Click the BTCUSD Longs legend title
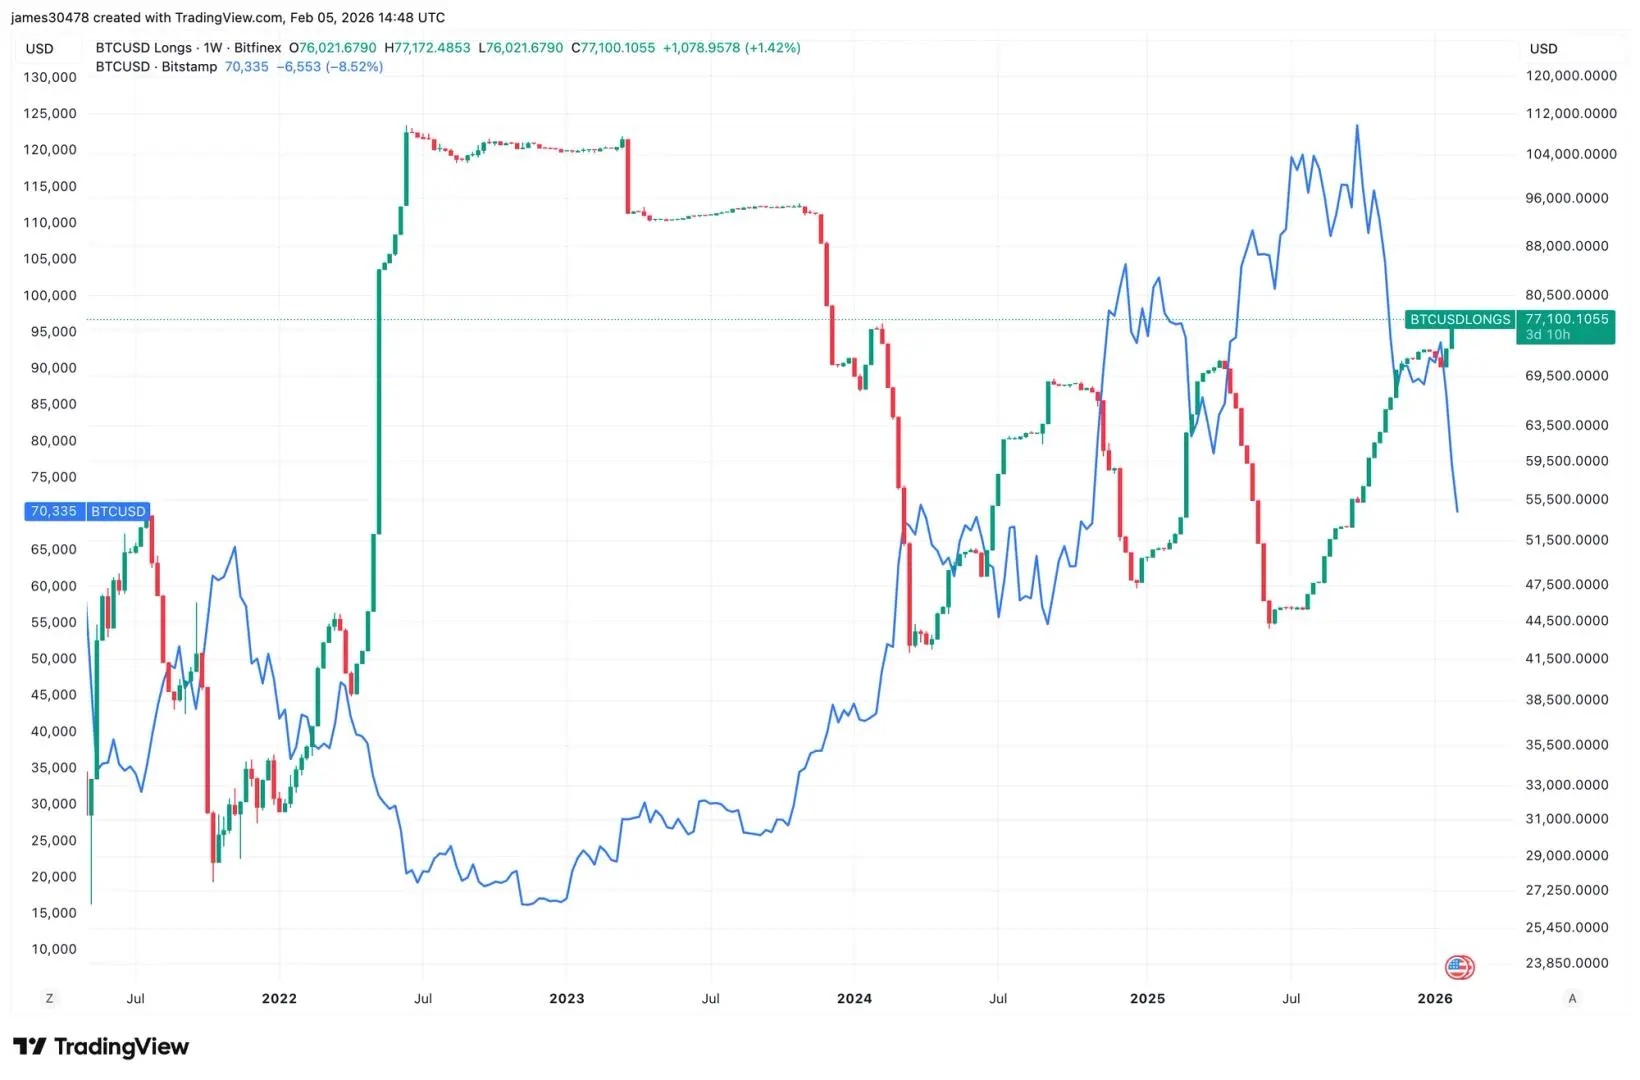This screenshot has height=1080, width=1640. (x=143, y=48)
